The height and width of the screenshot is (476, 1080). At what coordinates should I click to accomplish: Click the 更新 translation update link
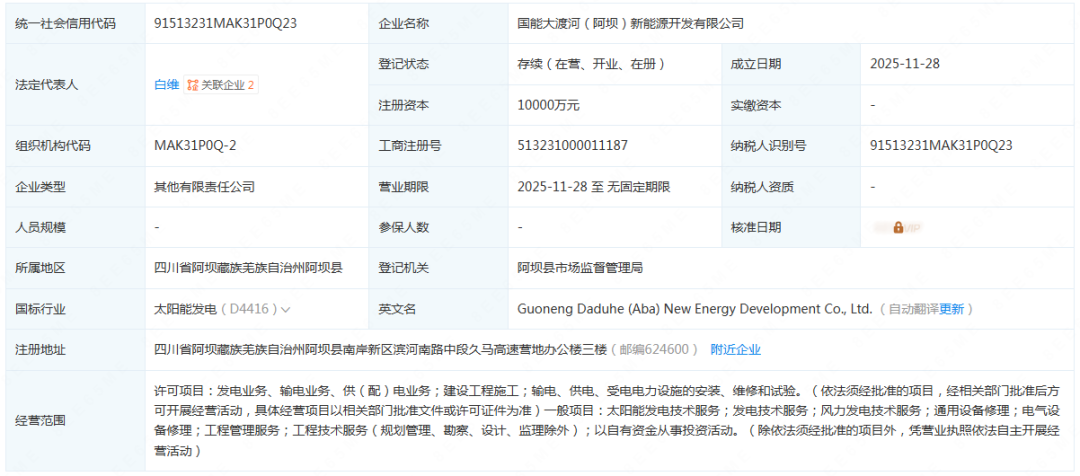[x=951, y=309]
